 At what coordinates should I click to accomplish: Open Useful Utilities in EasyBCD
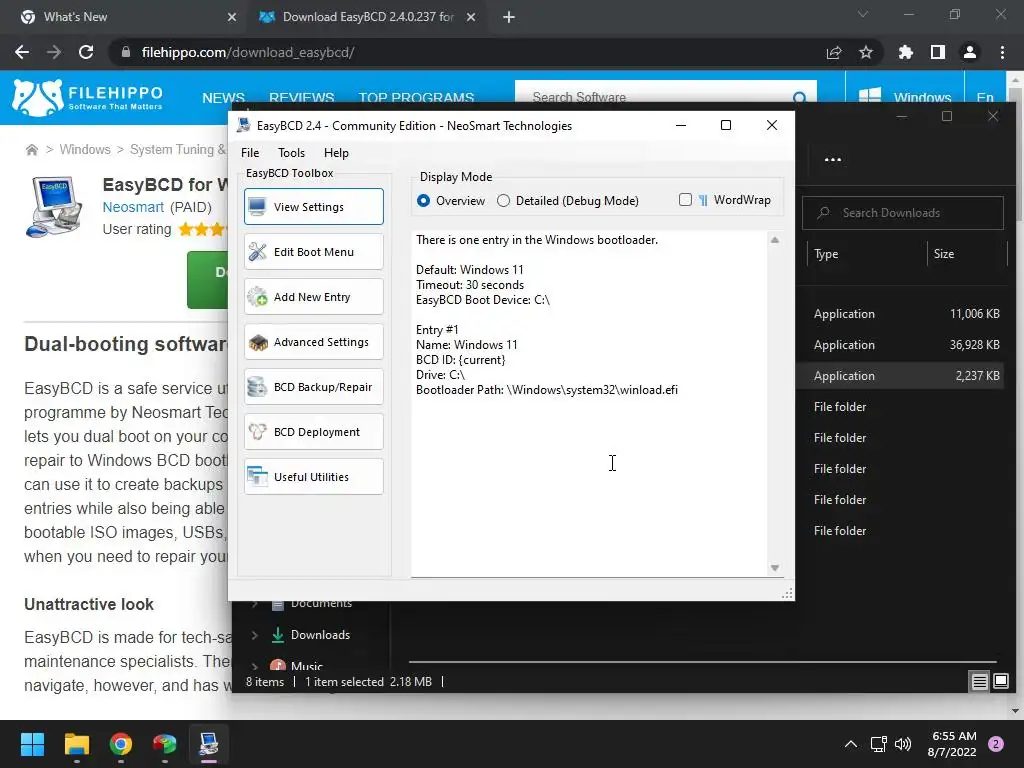(x=313, y=477)
